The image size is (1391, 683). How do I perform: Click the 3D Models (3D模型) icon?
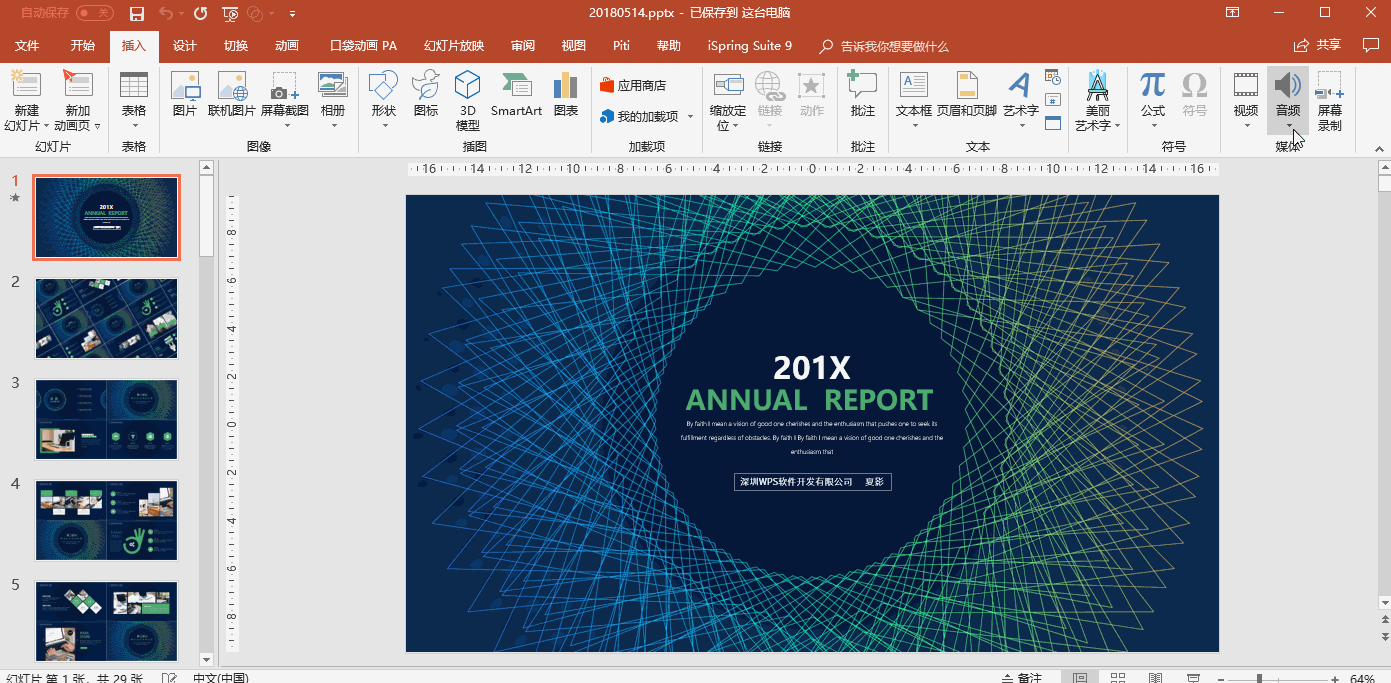click(467, 84)
